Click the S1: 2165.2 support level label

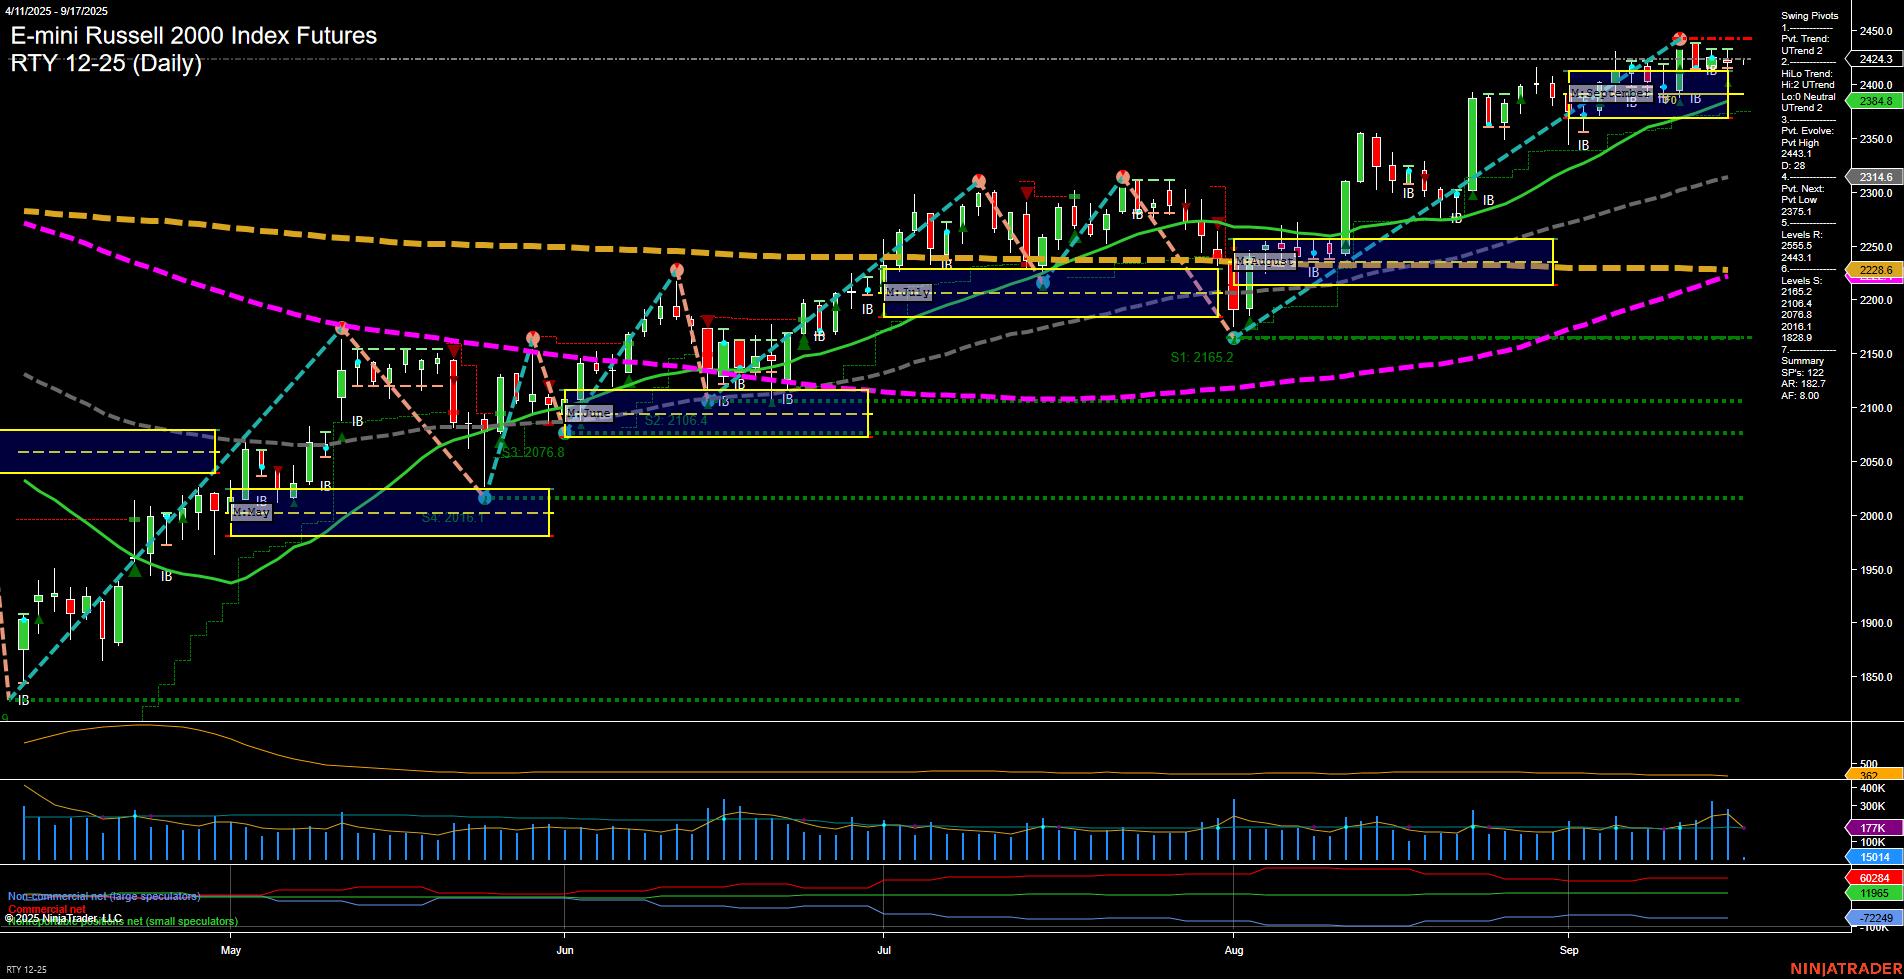point(1201,357)
